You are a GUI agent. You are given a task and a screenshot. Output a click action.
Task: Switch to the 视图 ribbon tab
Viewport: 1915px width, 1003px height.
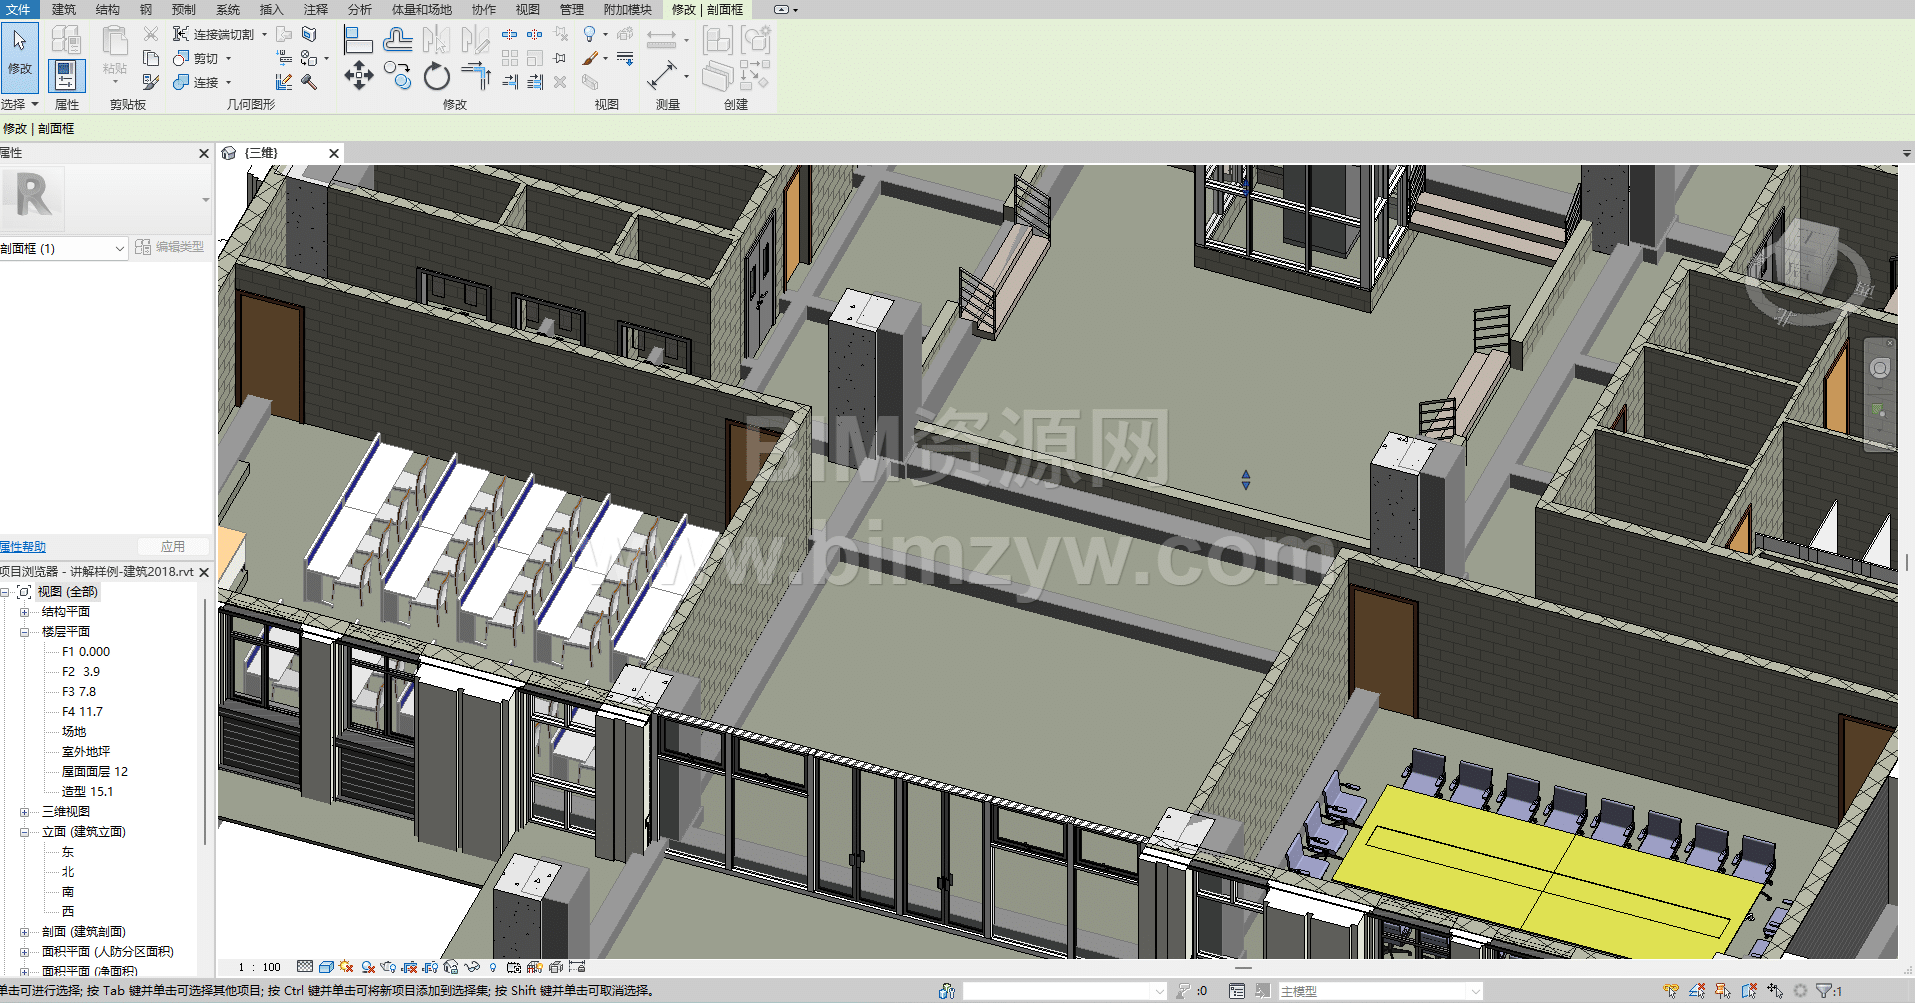point(527,9)
